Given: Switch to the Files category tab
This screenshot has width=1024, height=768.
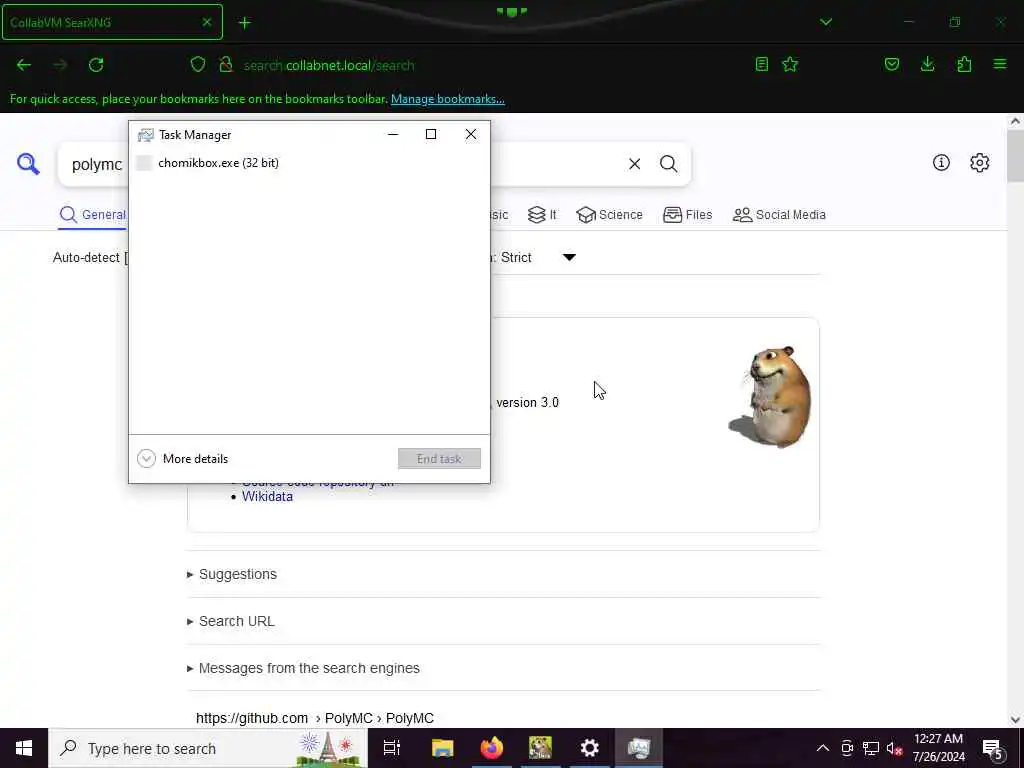Looking at the screenshot, I should click(688, 215).
